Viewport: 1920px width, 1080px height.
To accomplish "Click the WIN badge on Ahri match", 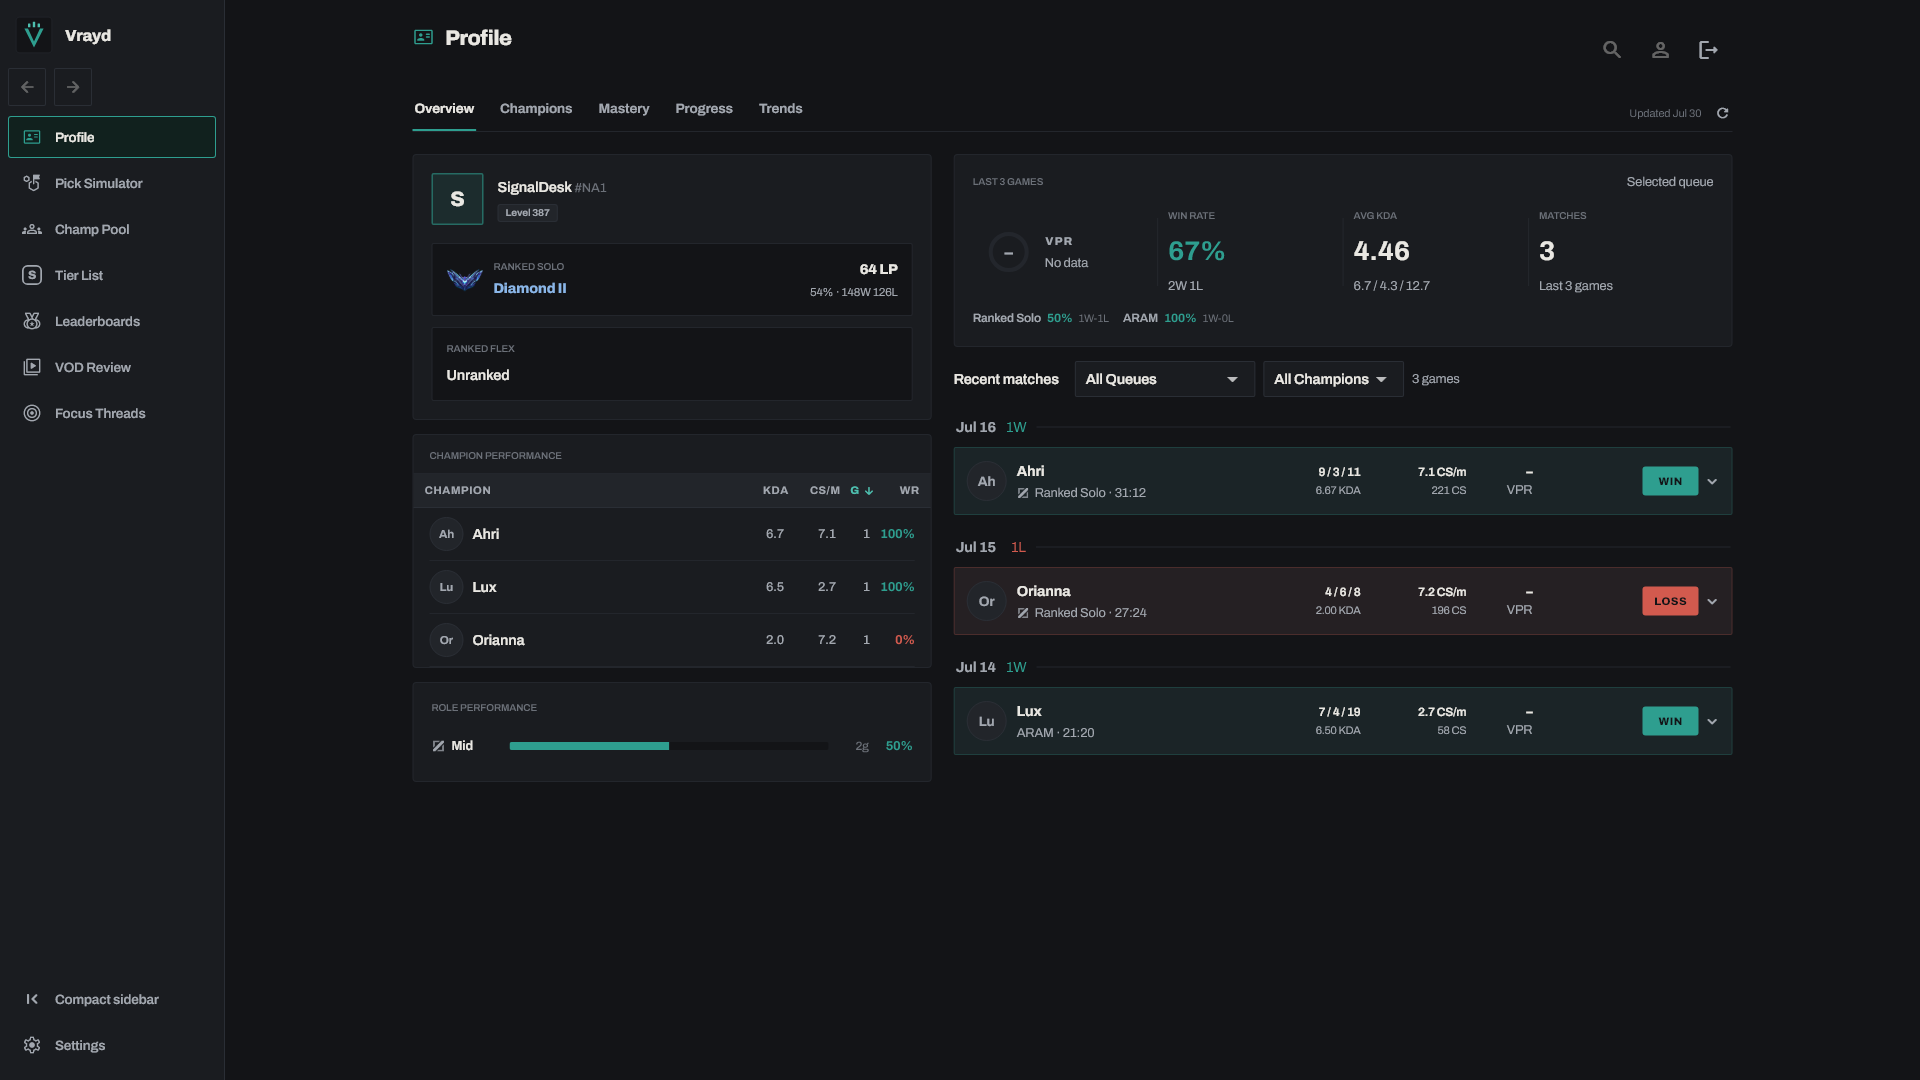I will tap(1670, 481).
